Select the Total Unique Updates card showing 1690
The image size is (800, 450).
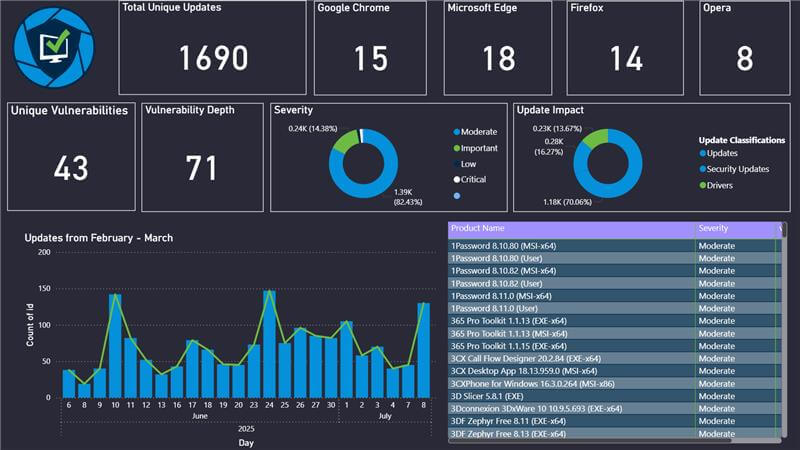tap(212, 47)
